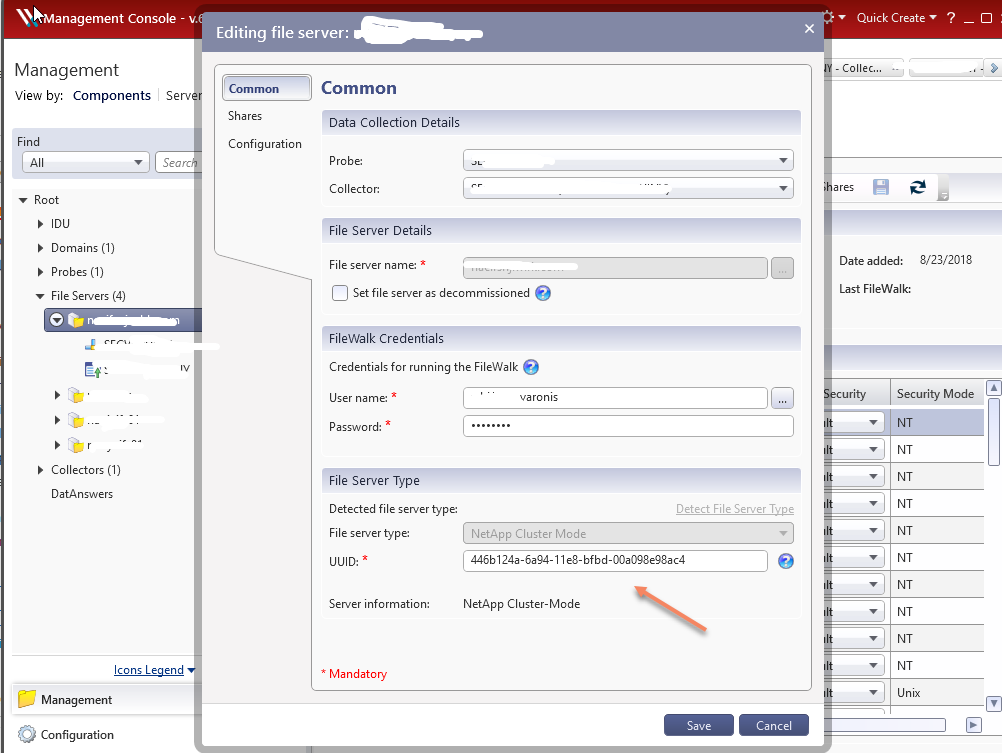Screen dimensions: 1002x753
Task: Open the Quick Create menu
Action: click(896, 18)
